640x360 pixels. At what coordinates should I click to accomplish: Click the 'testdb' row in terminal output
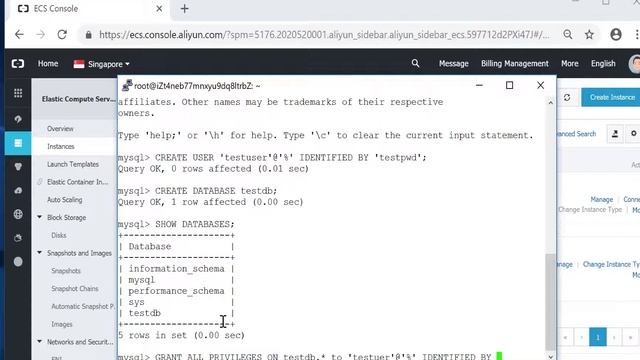click(x=144, y=313)
